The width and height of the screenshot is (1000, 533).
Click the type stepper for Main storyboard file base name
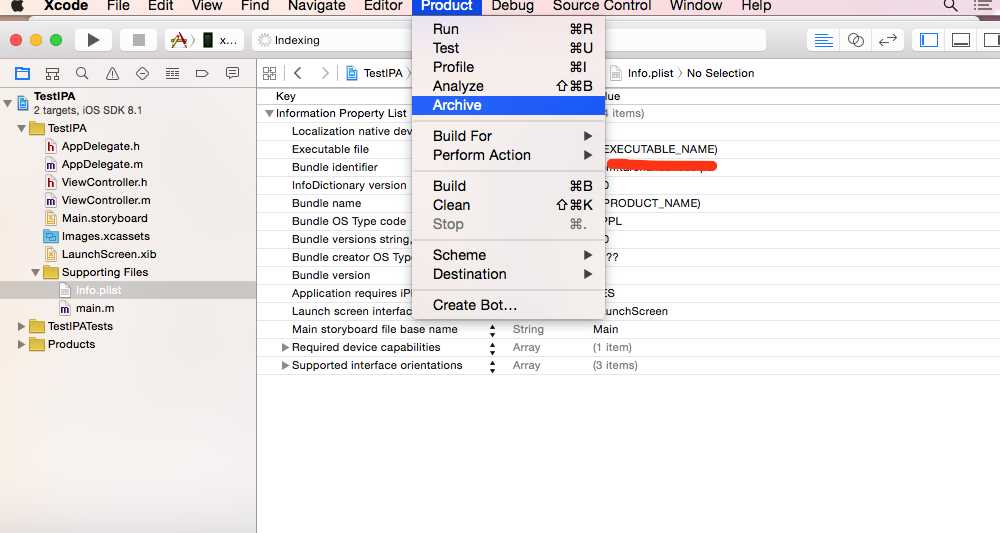[x=492, y=330]
